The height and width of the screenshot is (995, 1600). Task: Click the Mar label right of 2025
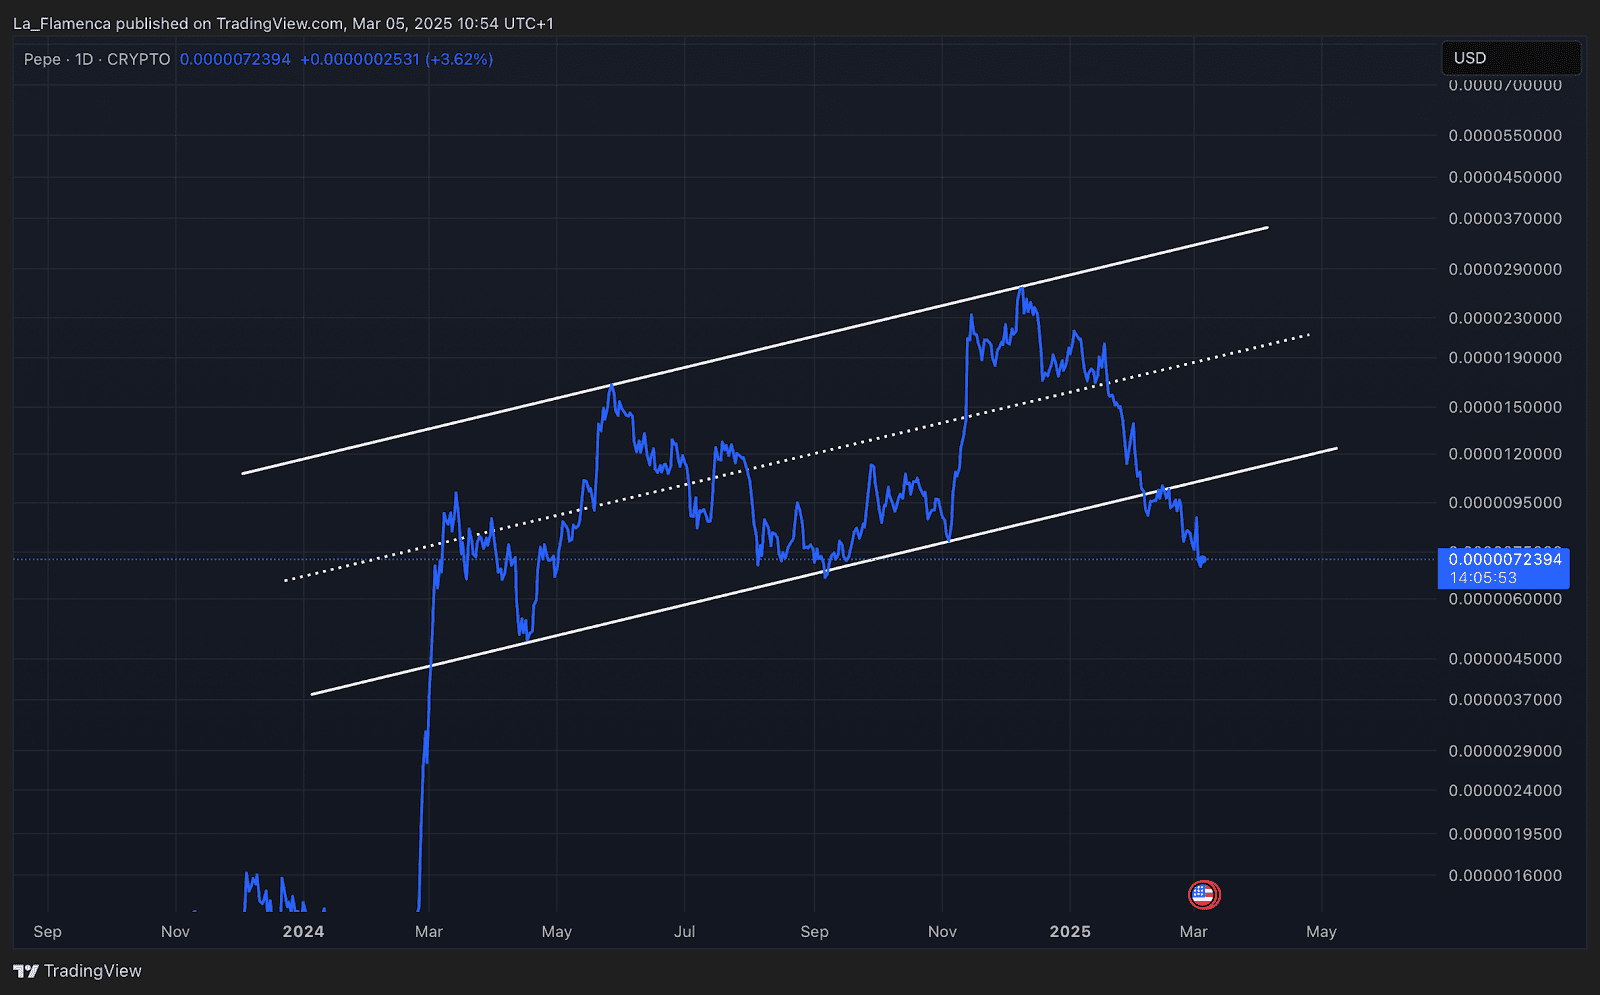1193,932
